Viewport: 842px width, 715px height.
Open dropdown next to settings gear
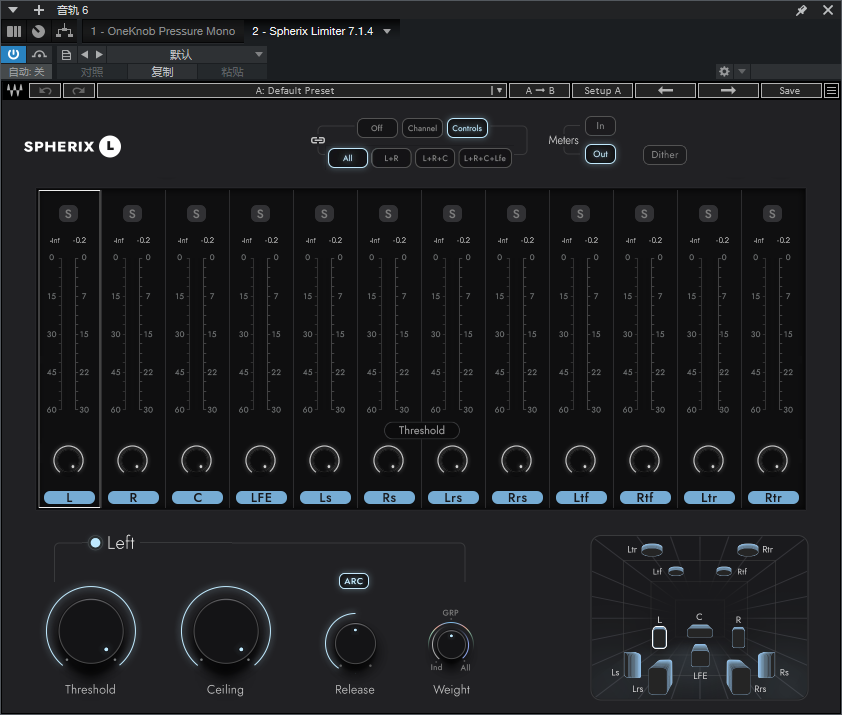click(x=742, y=71)
